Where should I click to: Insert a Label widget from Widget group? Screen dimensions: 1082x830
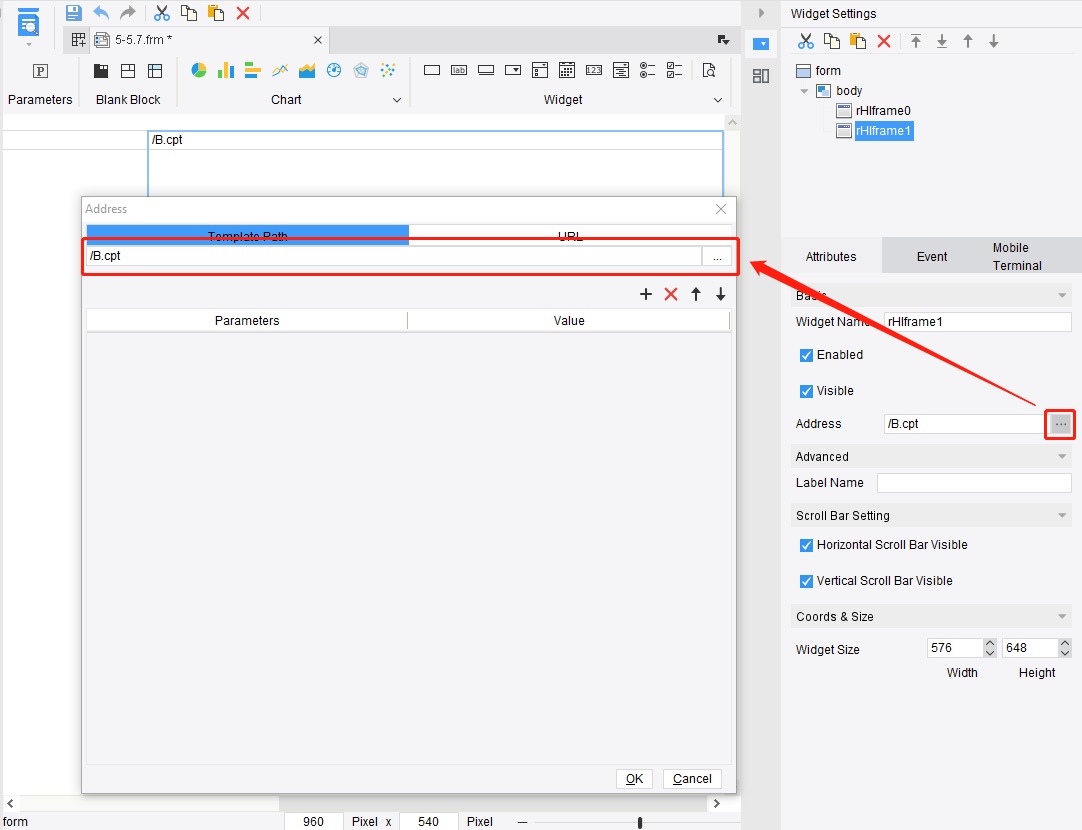click(x=459, y=70)
